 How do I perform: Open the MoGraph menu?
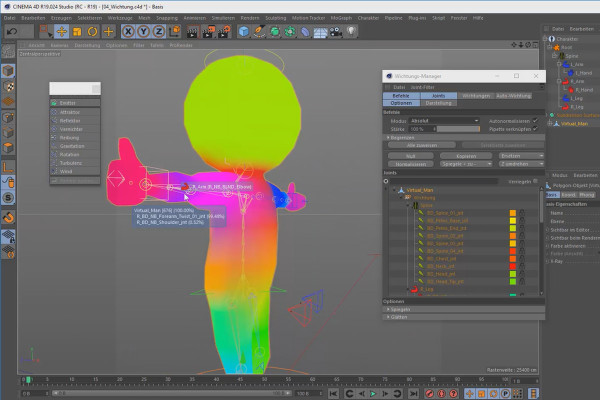point(341,18)
